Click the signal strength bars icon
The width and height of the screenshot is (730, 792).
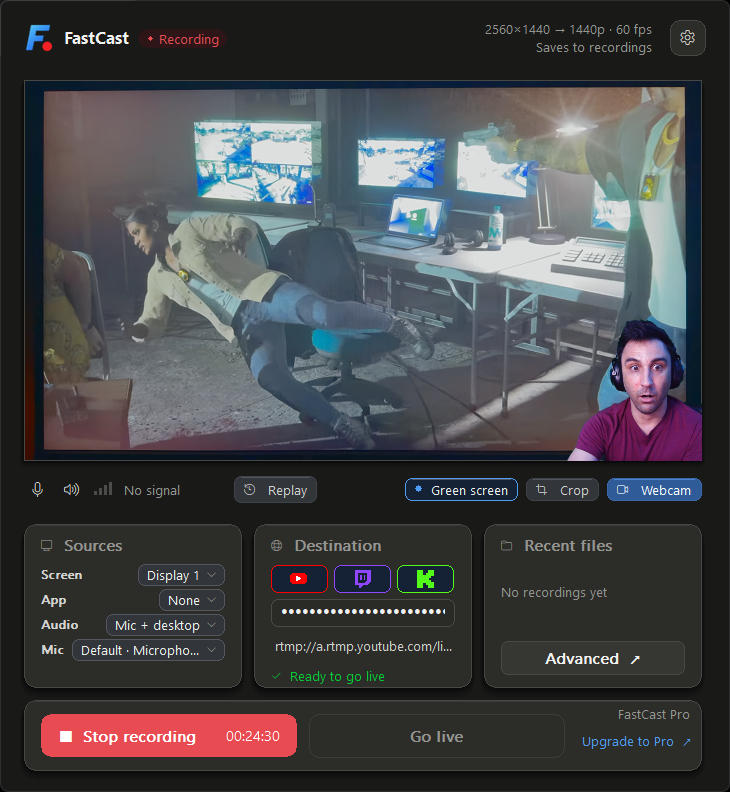click(x=103, y=489)
